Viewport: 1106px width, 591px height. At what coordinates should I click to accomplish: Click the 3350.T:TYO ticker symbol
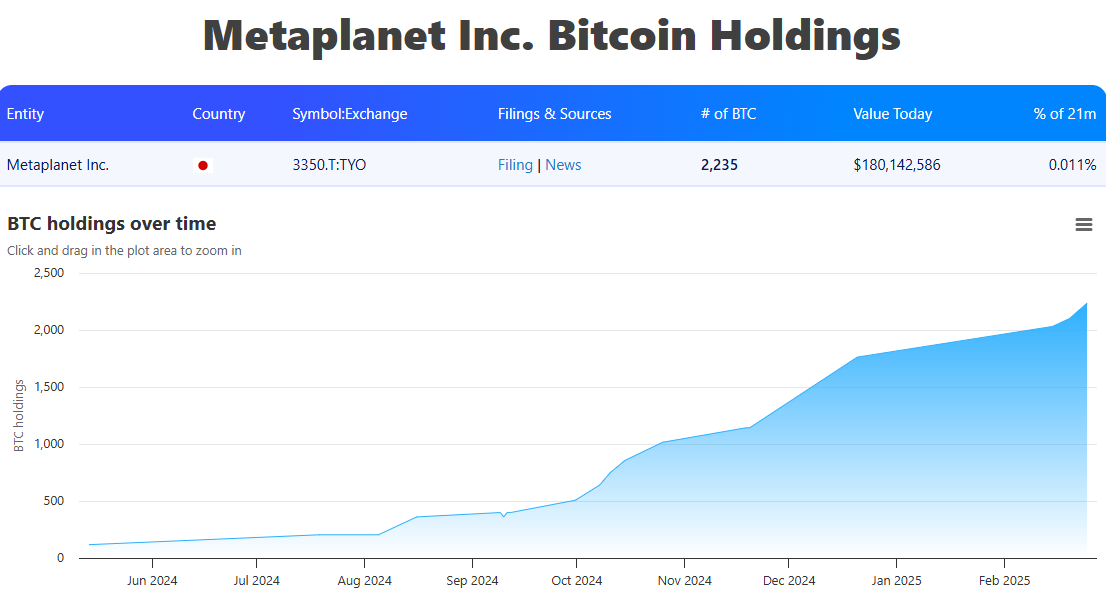[329, 165]
